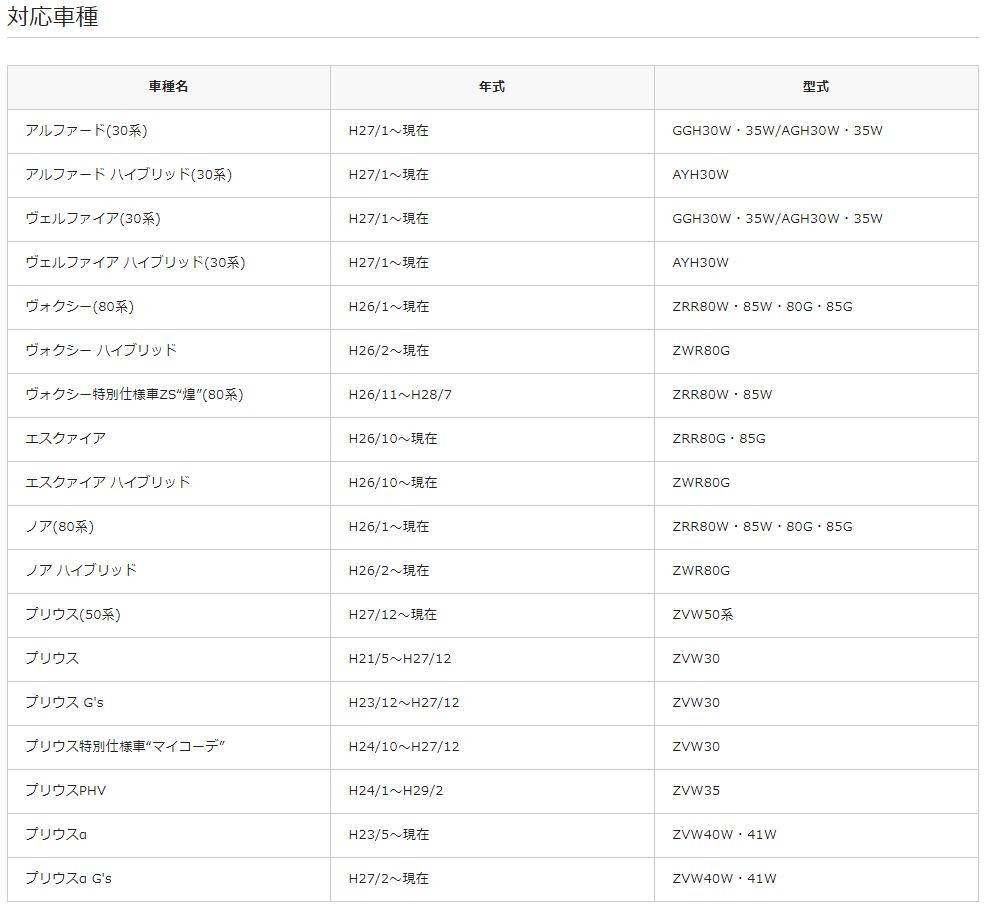Select the ノア(80系) cell
985x912 pixels.
point(168,526)
